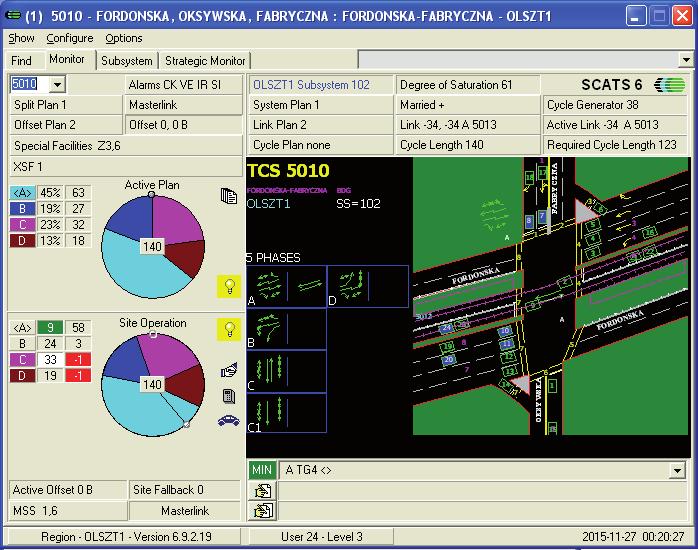
Task: Click the TCS 5010 title on map
Action: point(288,171)
